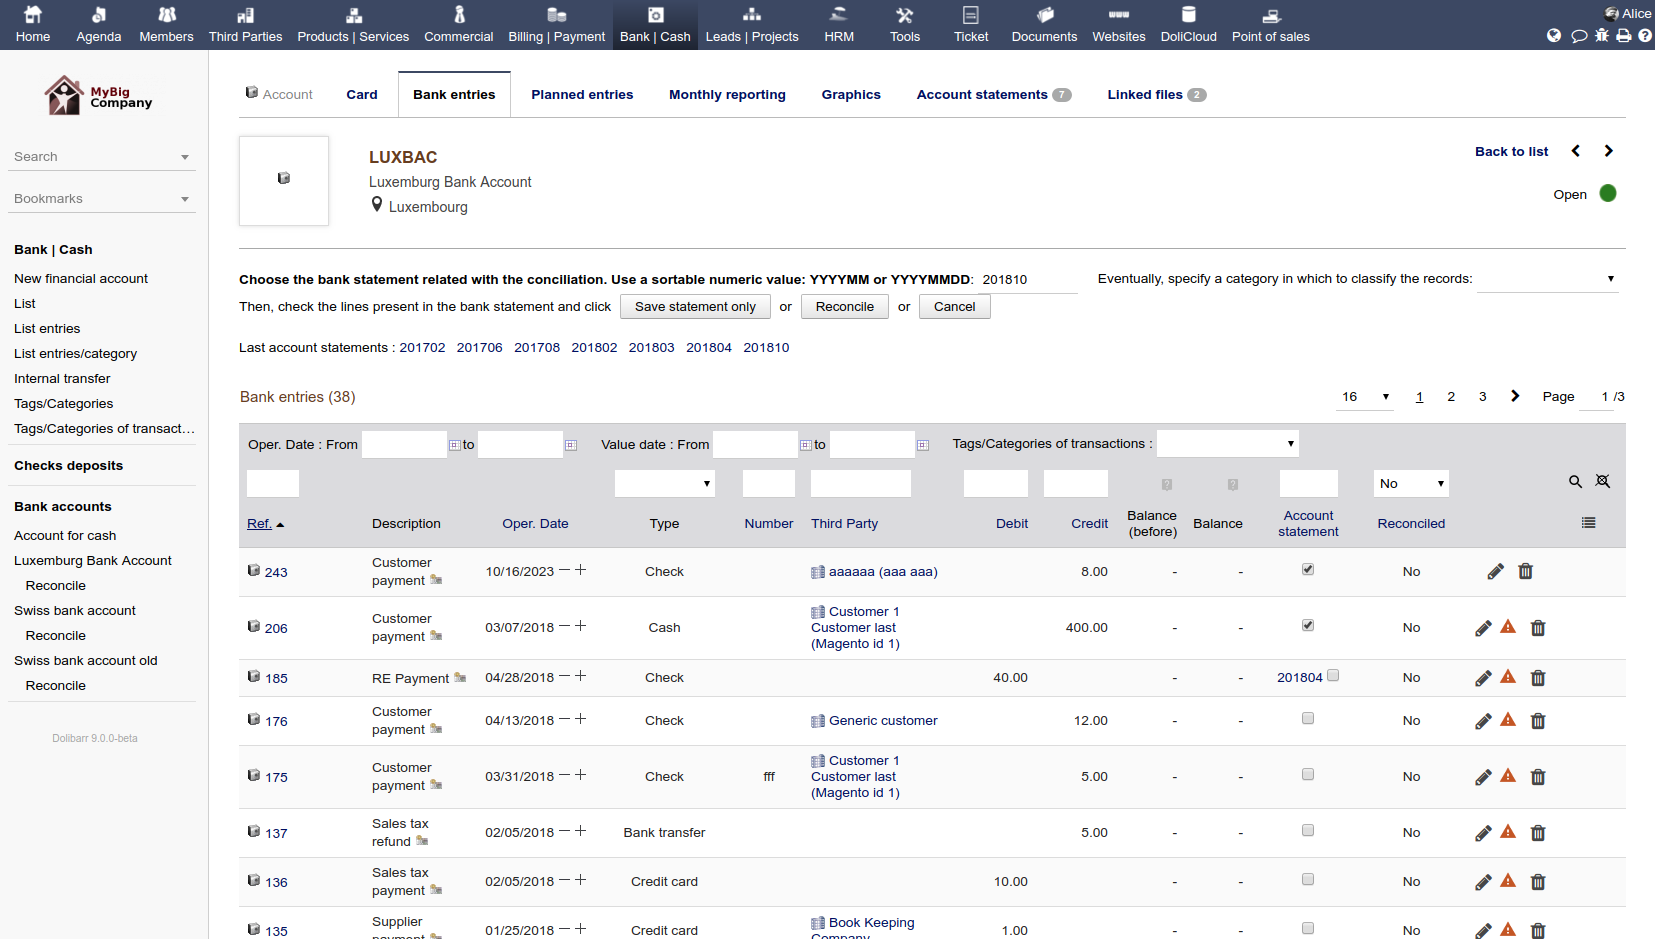This screenshot has width=1655, height=939.
Task: Uncheck the statement checkbox for entry 243
Action: click(x=1307, y=570)
